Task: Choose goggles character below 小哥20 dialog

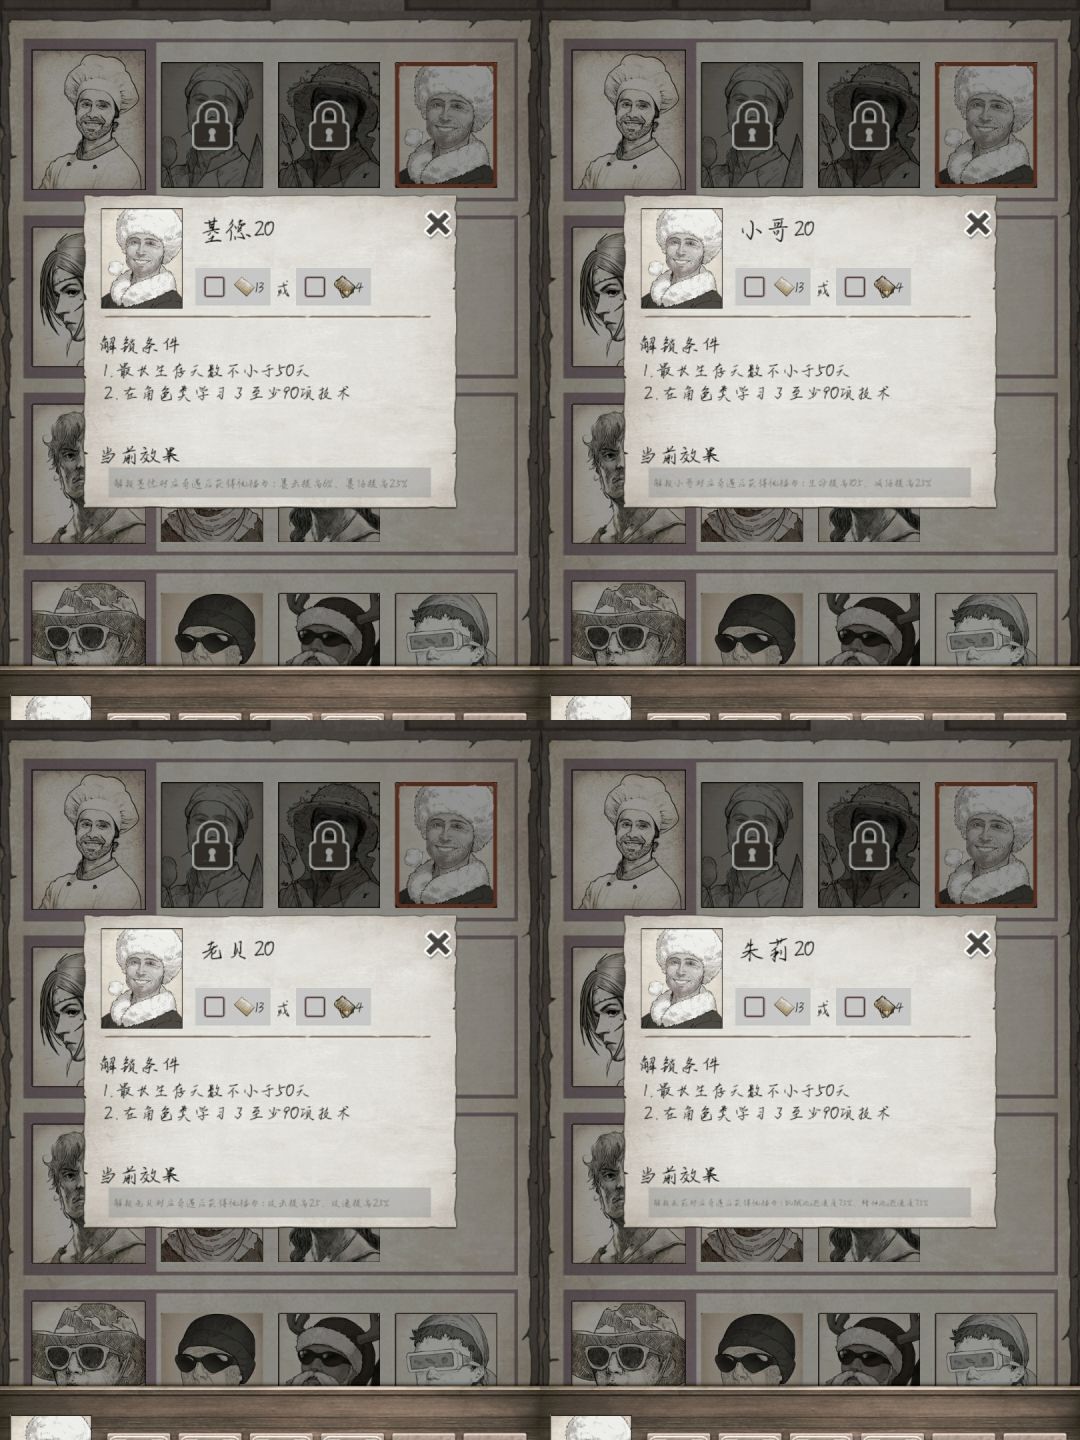Action: (986, 630)
